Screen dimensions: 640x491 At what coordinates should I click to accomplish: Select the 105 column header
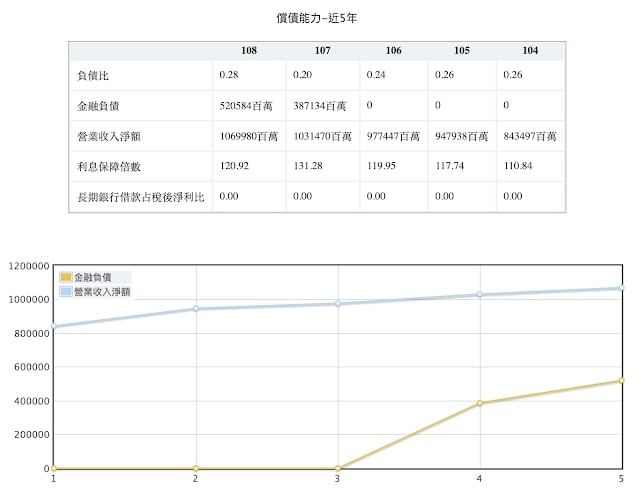pyautogui.click(x=462, y=51)
